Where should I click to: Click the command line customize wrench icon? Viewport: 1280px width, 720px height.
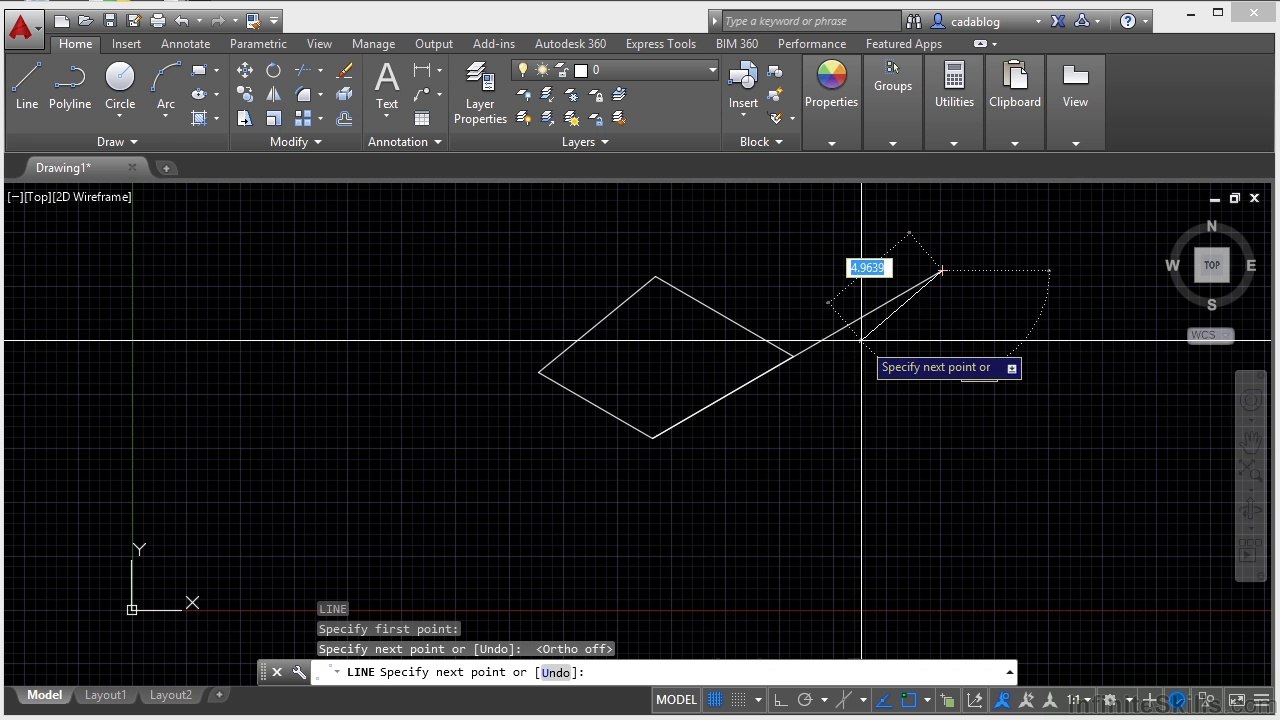click(299, 672)
